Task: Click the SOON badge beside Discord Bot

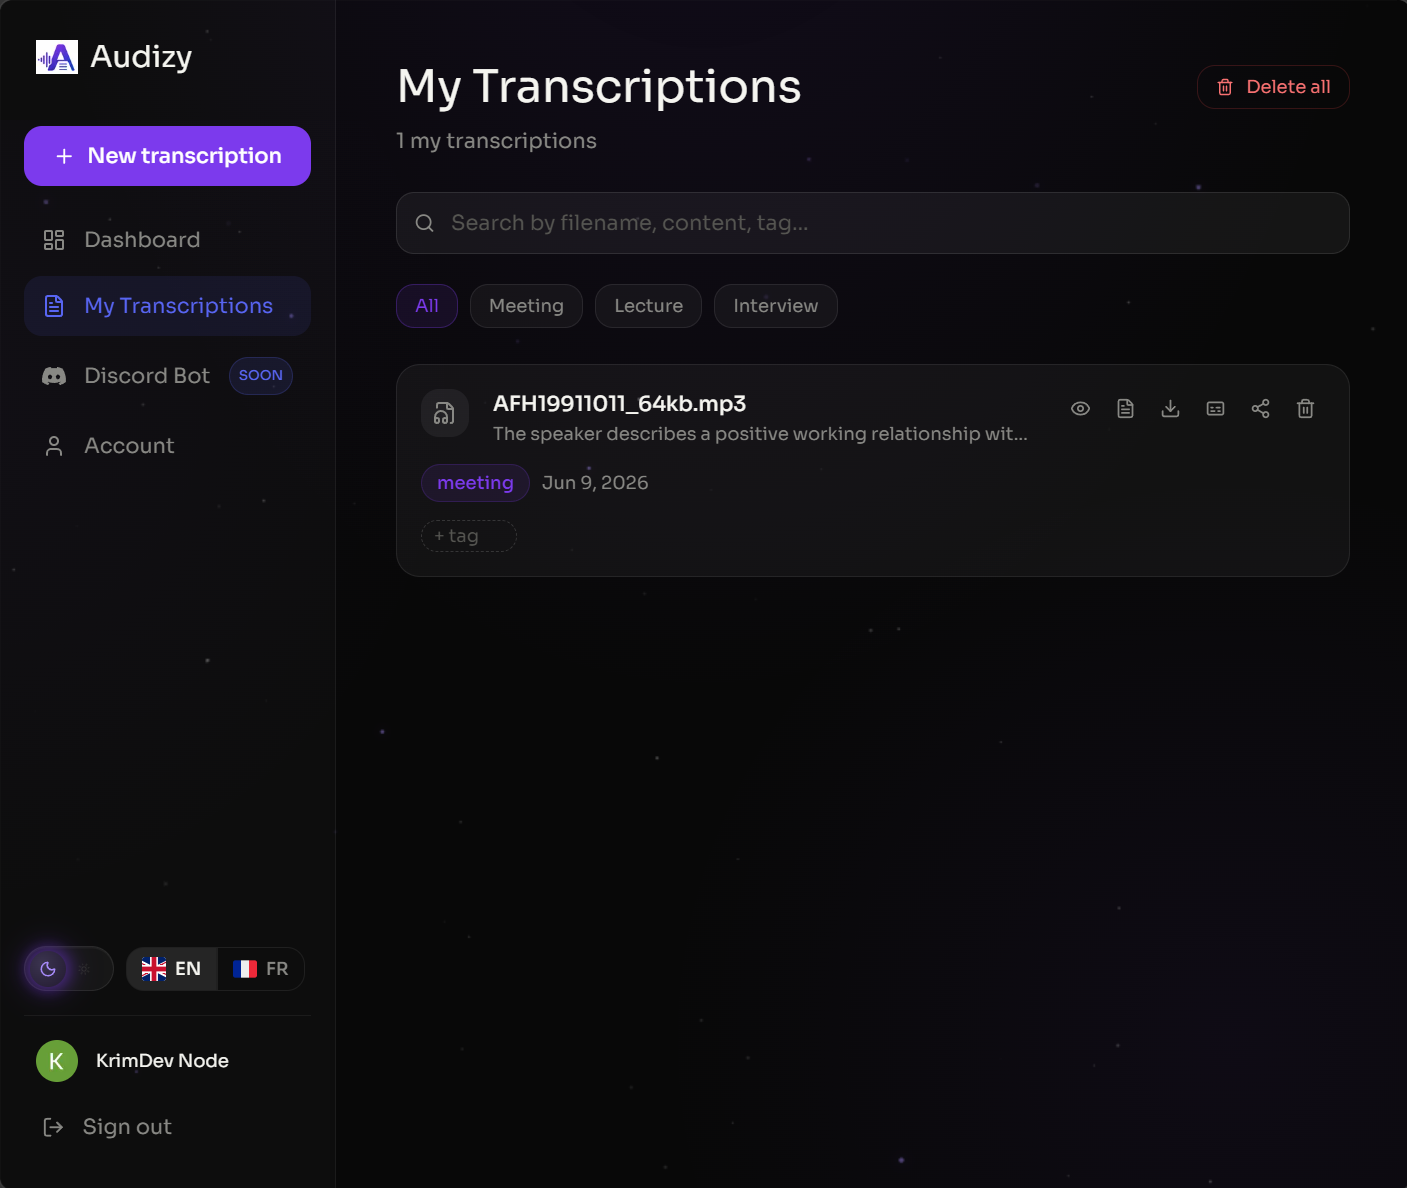Action: point(261,376)
